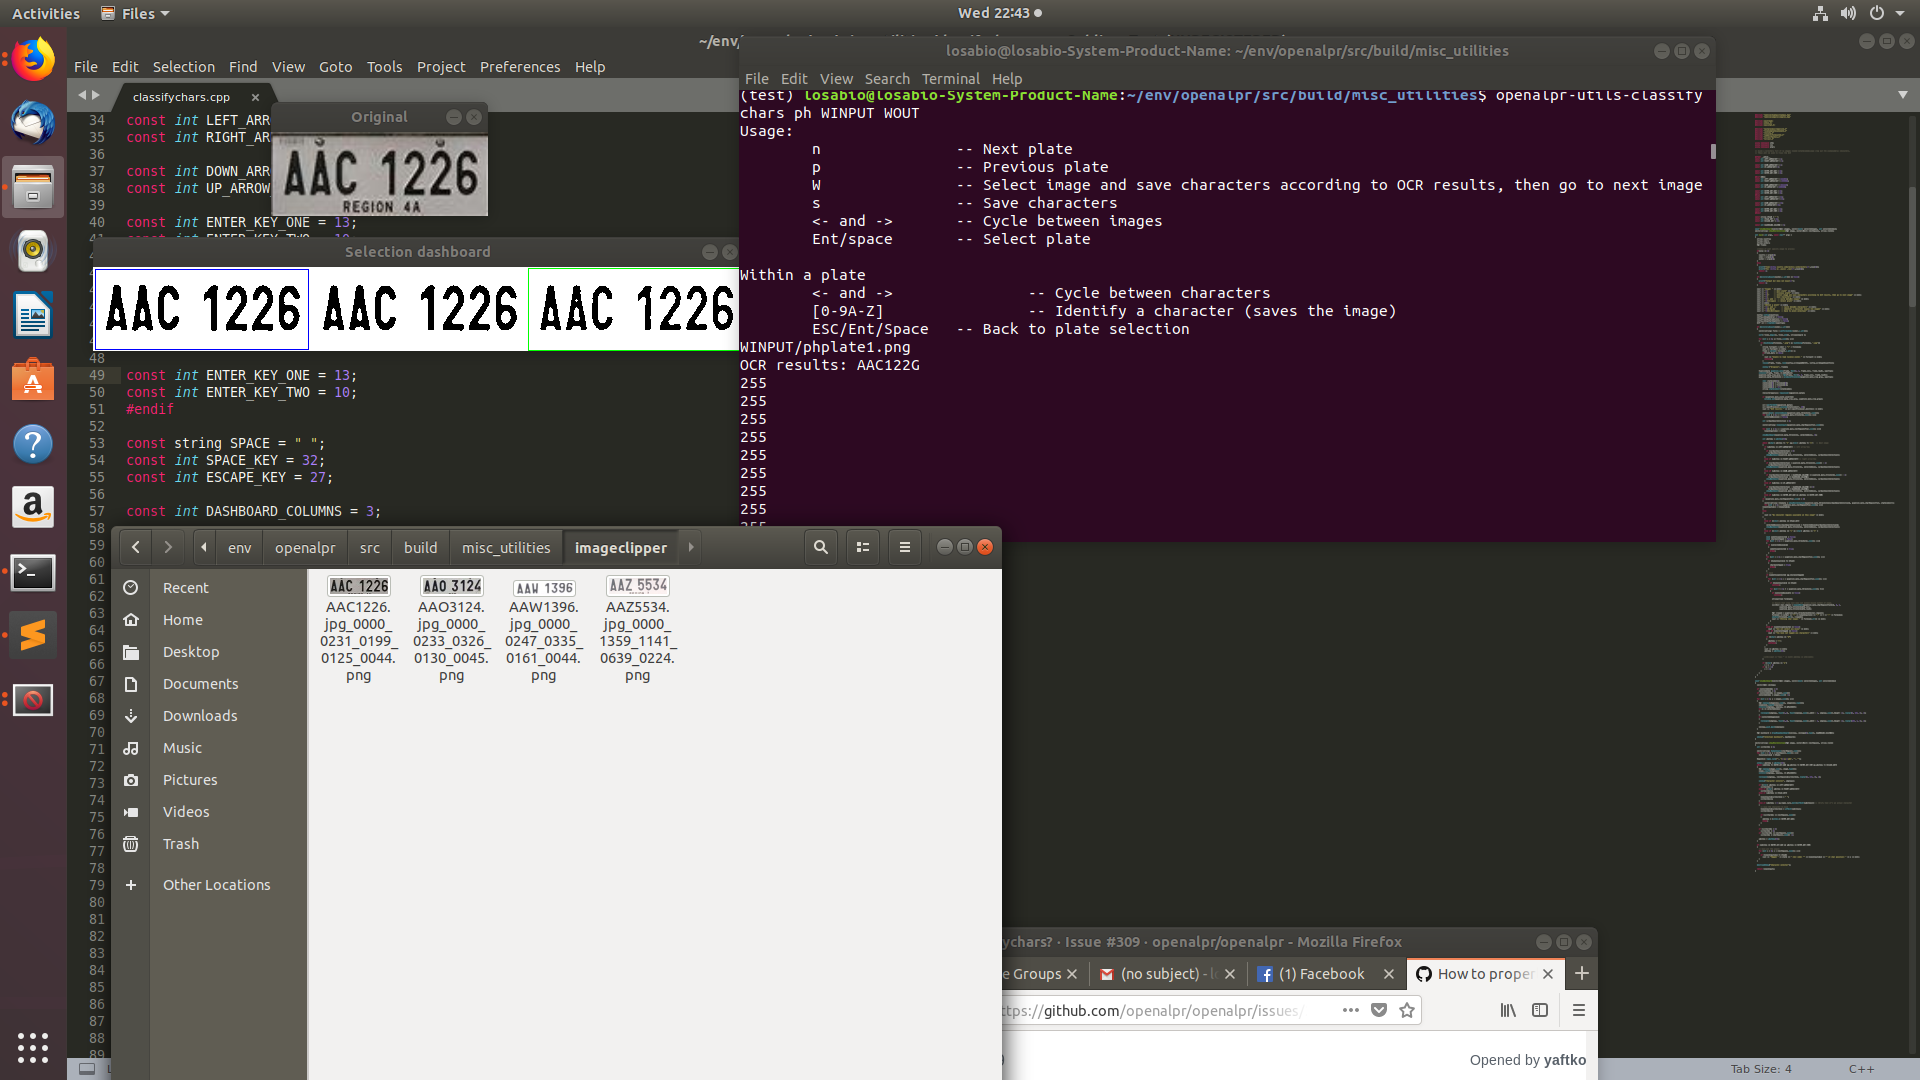
Task: Open the file manager hamburger menu
Action: tap(904, 547)
